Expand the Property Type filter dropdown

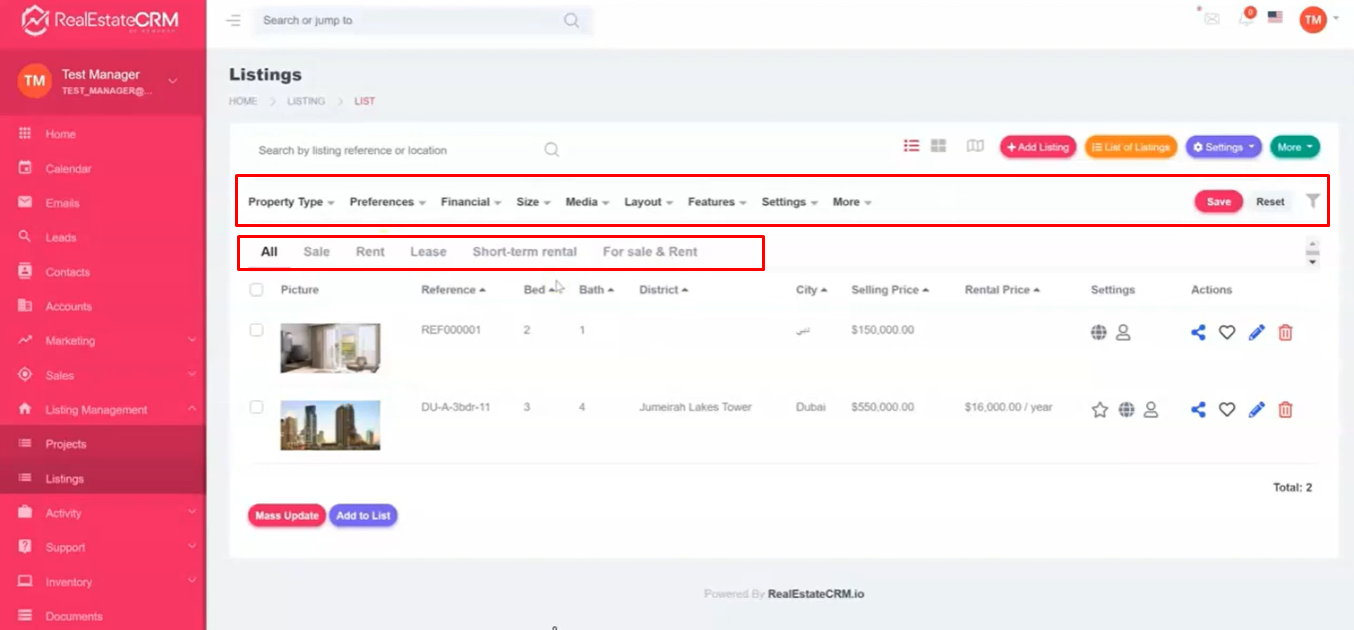click(291, 202)
